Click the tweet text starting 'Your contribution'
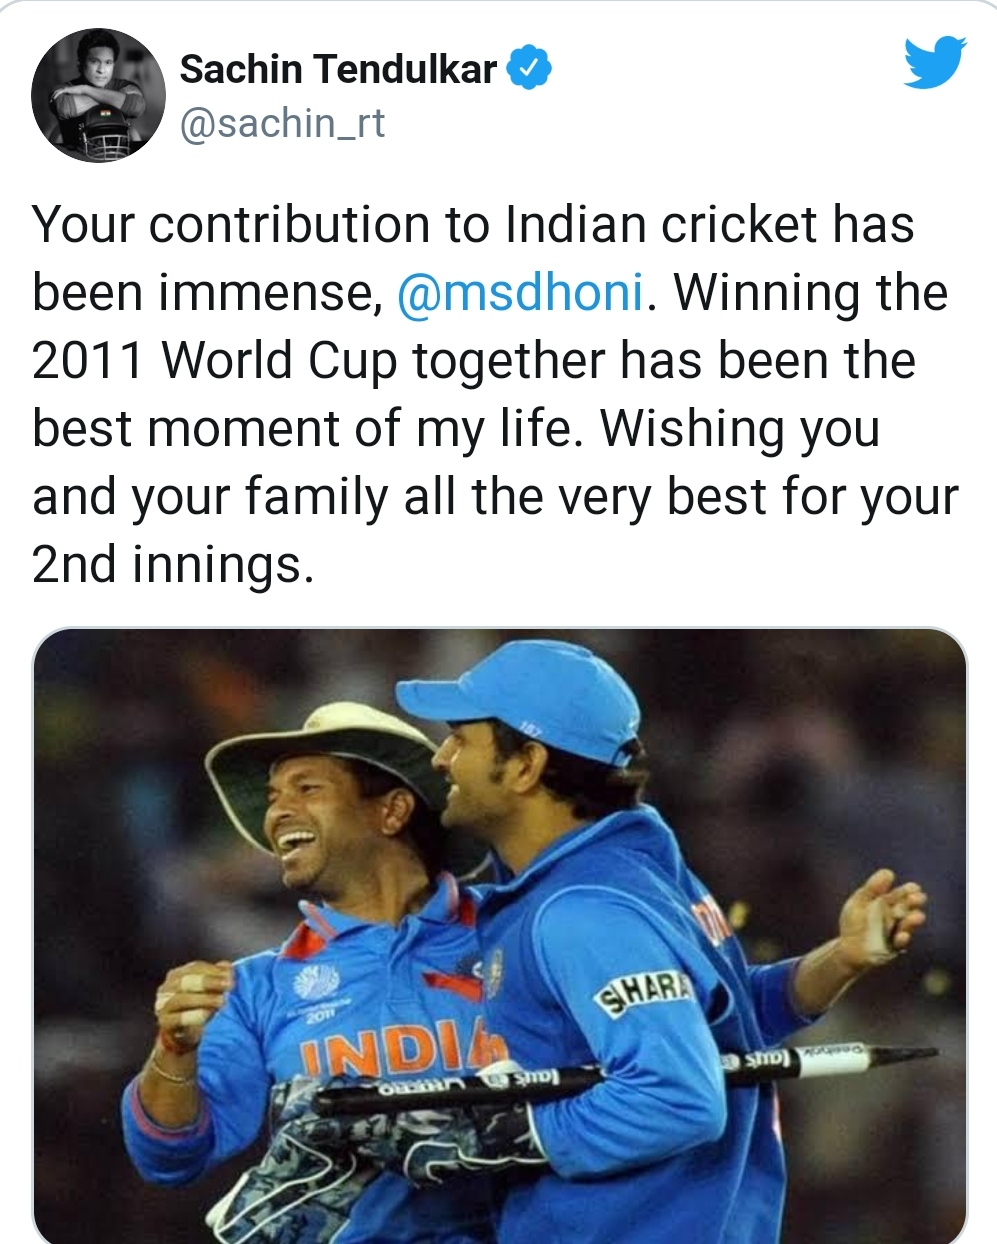Image resolution: width=997 pixels, height=1244 pixels. (496, 394)
